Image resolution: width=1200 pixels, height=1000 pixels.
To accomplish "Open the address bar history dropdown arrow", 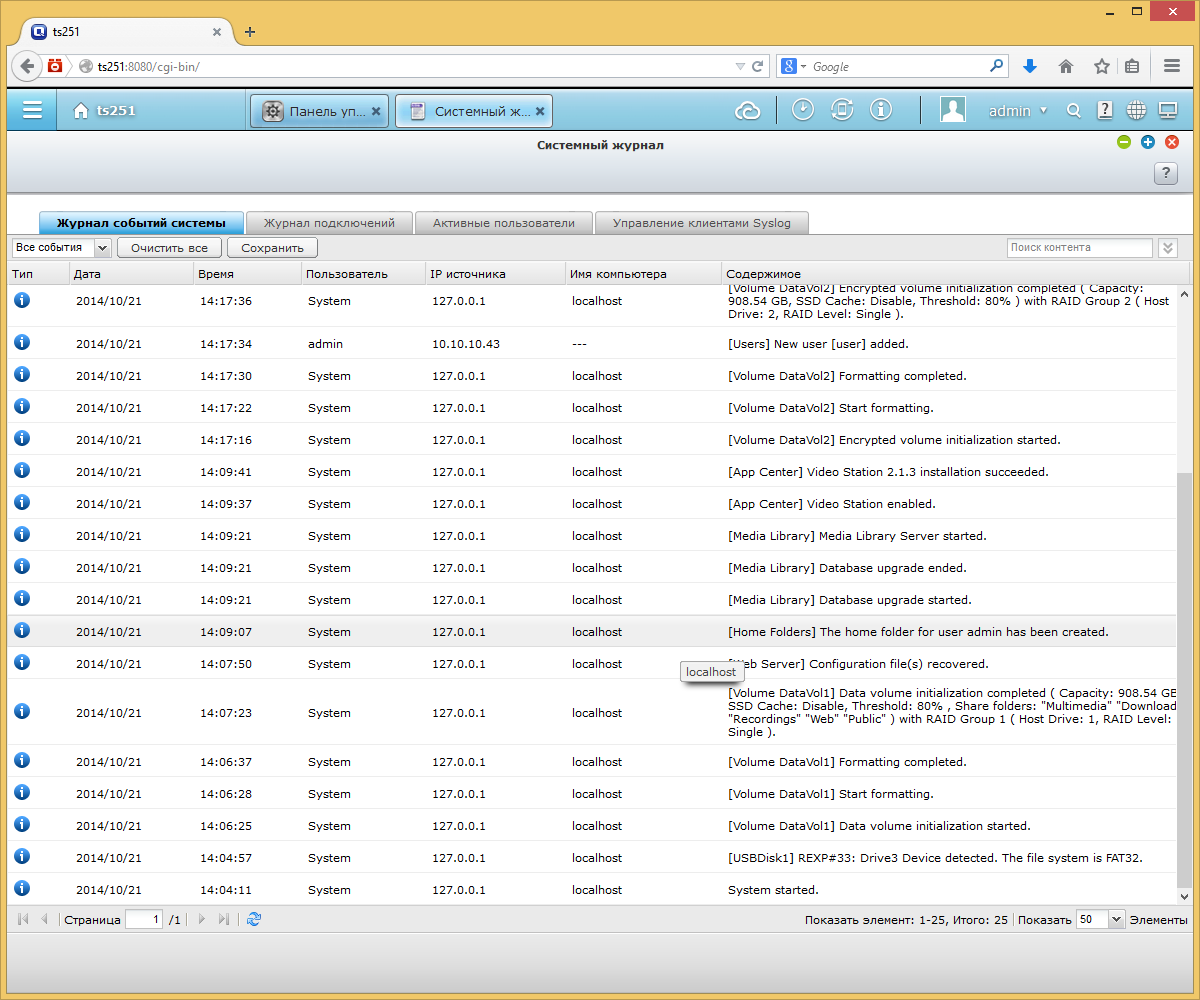I will (740, 66).
